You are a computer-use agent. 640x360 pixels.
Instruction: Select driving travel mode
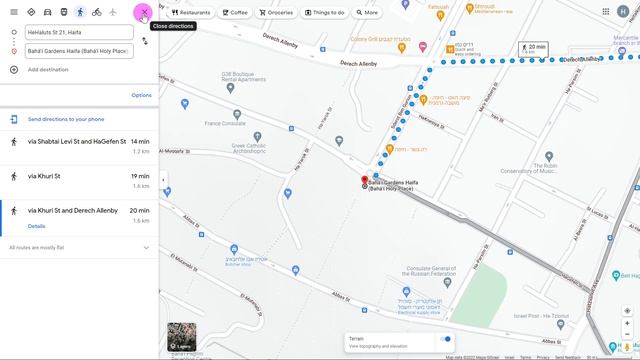click(47, 12)
